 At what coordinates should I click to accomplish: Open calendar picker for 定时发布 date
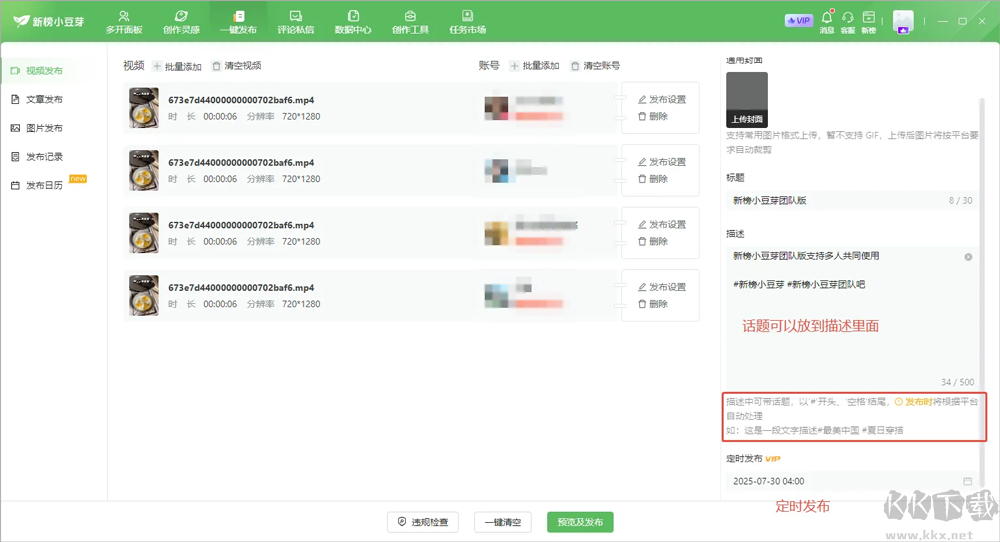coord(967,481)
